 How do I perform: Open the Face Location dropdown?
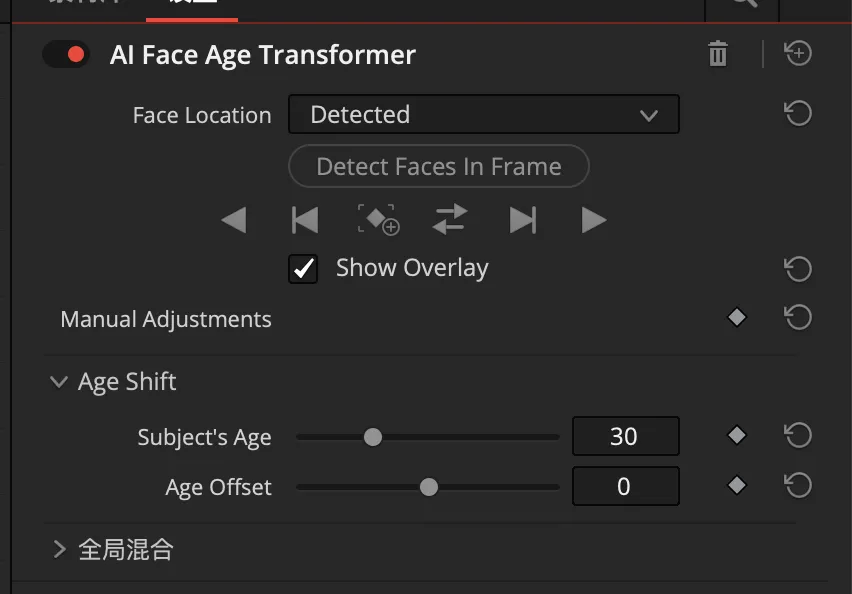click(x=483, y=115)
